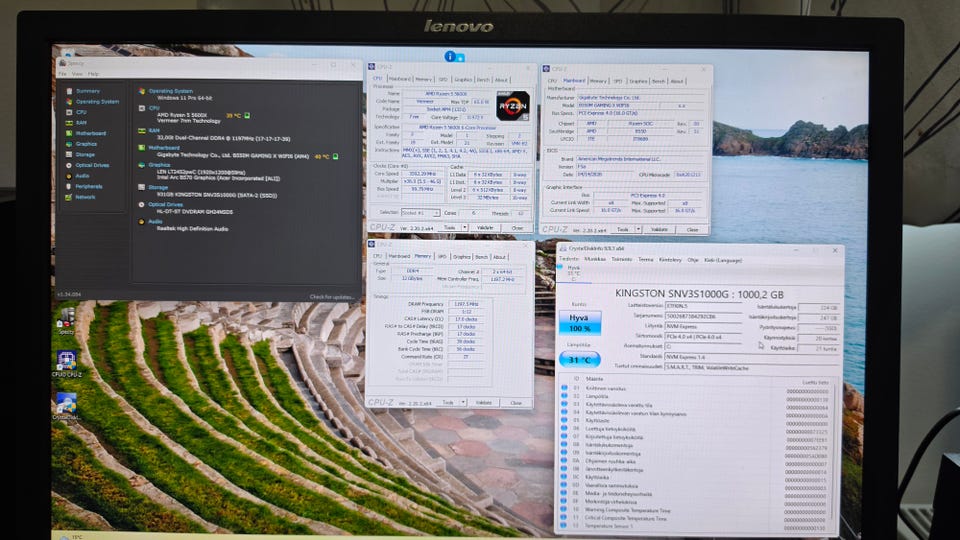Switch to Bench tab in first CPU-Z window
Image resolution: width=960 pixels, height=540 pixels.
click(x=483, y=80)
